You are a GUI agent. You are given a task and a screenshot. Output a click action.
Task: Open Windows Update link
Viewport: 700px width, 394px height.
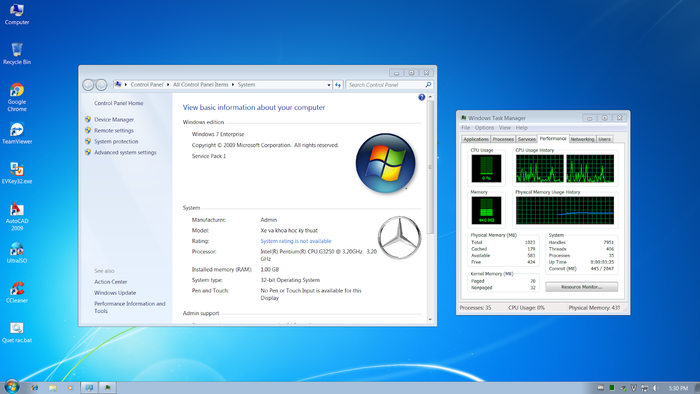[x=115, y=293]
